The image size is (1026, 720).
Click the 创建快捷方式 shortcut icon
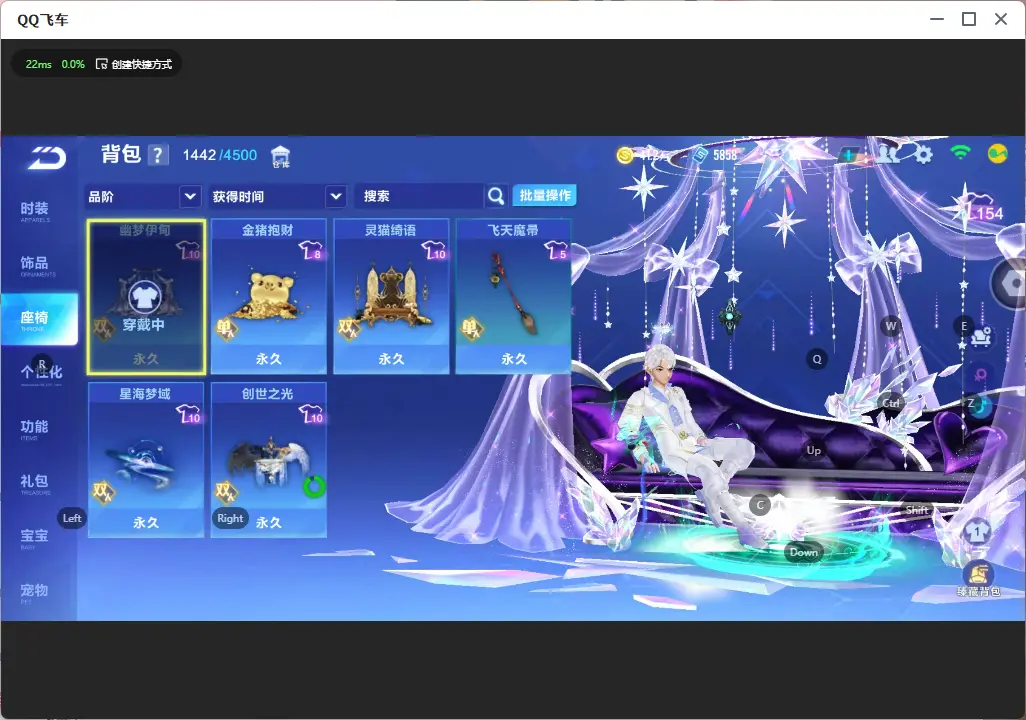pos(101,64)
